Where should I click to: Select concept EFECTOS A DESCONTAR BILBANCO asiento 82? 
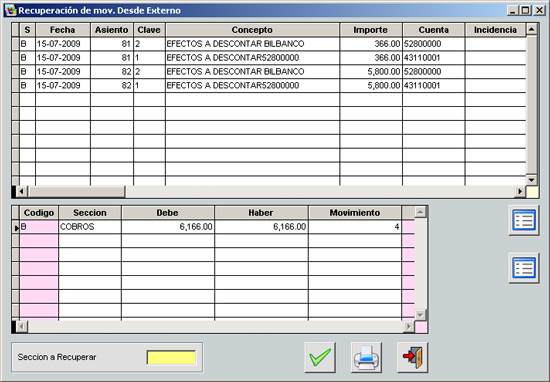tap(252, 72)
